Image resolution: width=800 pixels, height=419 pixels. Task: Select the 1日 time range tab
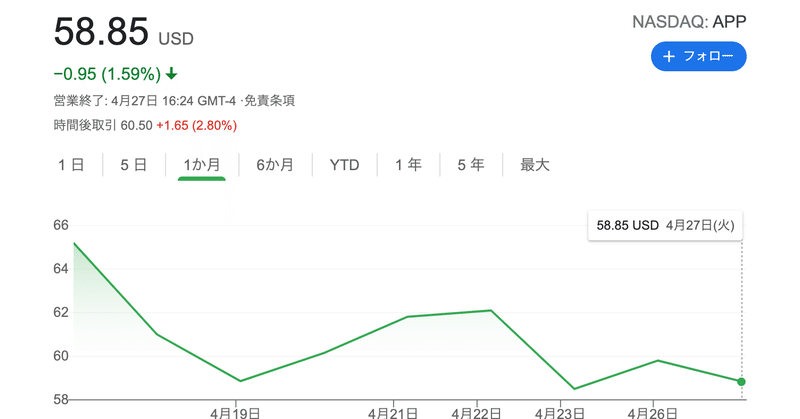[x=71, y=165]
